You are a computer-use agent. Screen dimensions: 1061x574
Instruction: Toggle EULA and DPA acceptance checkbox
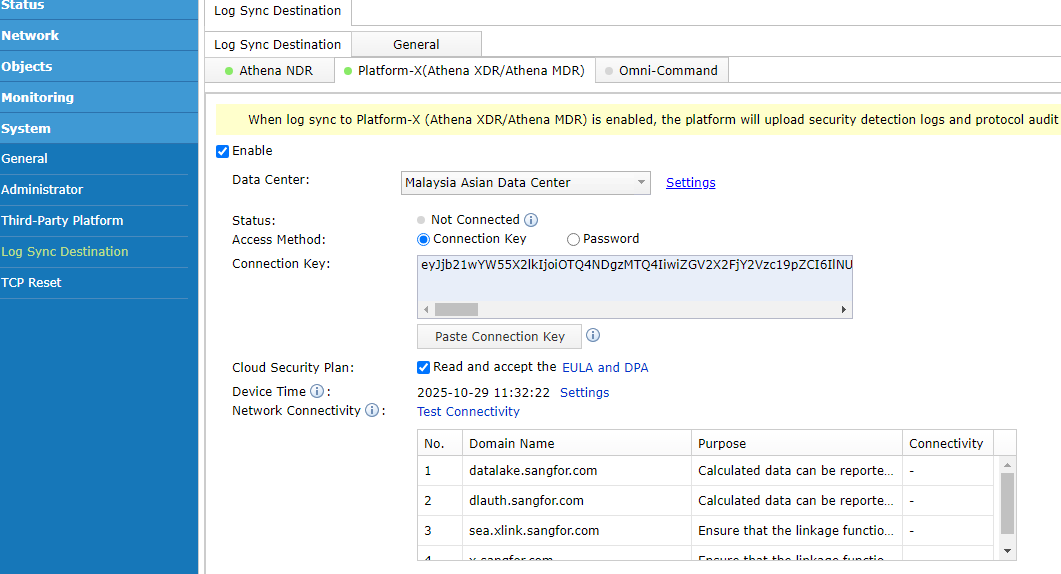[424, 367]
